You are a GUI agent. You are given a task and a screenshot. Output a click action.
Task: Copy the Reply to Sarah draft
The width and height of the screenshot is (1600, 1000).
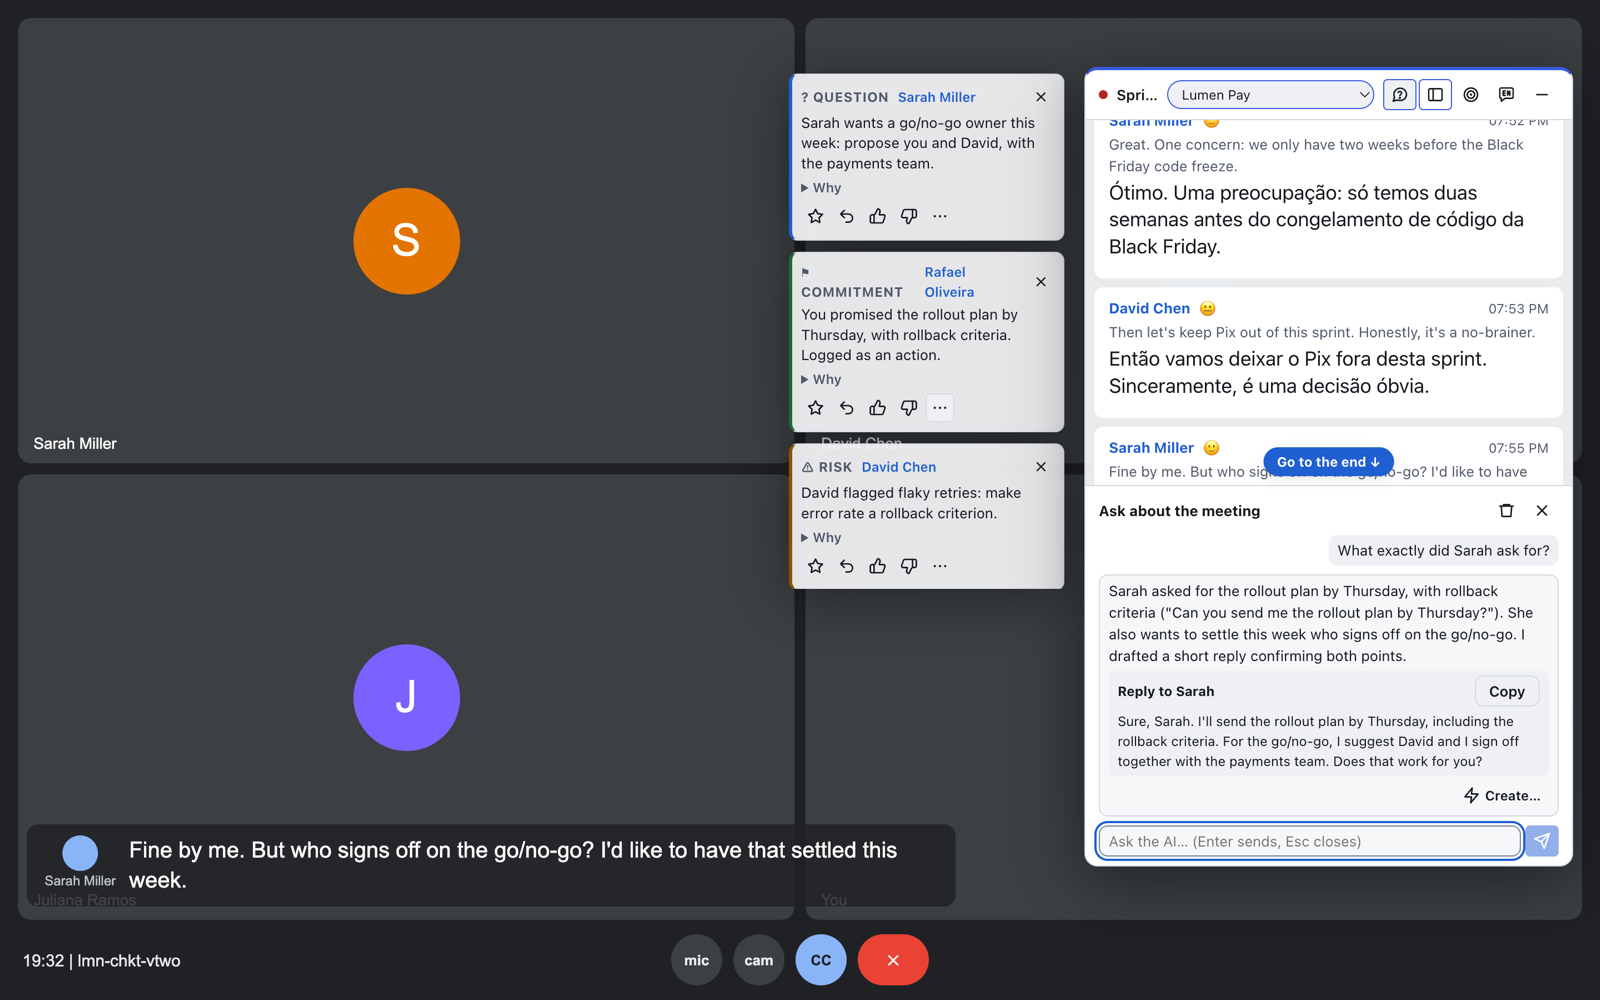(1507, 692)
